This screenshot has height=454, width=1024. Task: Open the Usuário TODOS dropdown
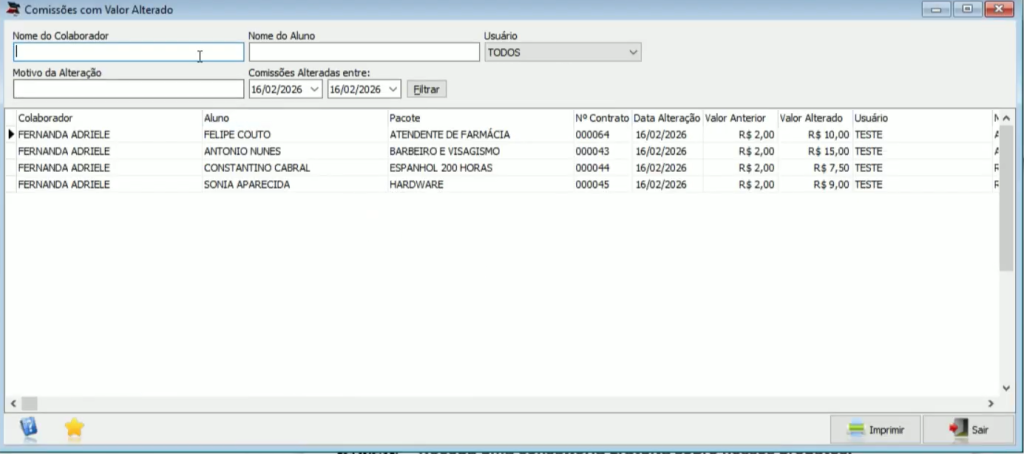(x=562, y=52)
